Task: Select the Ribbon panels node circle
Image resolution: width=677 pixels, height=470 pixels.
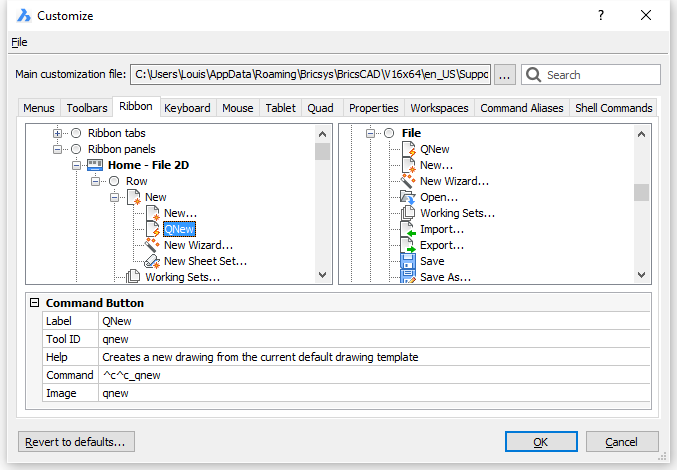Action: tap(76, 149)
